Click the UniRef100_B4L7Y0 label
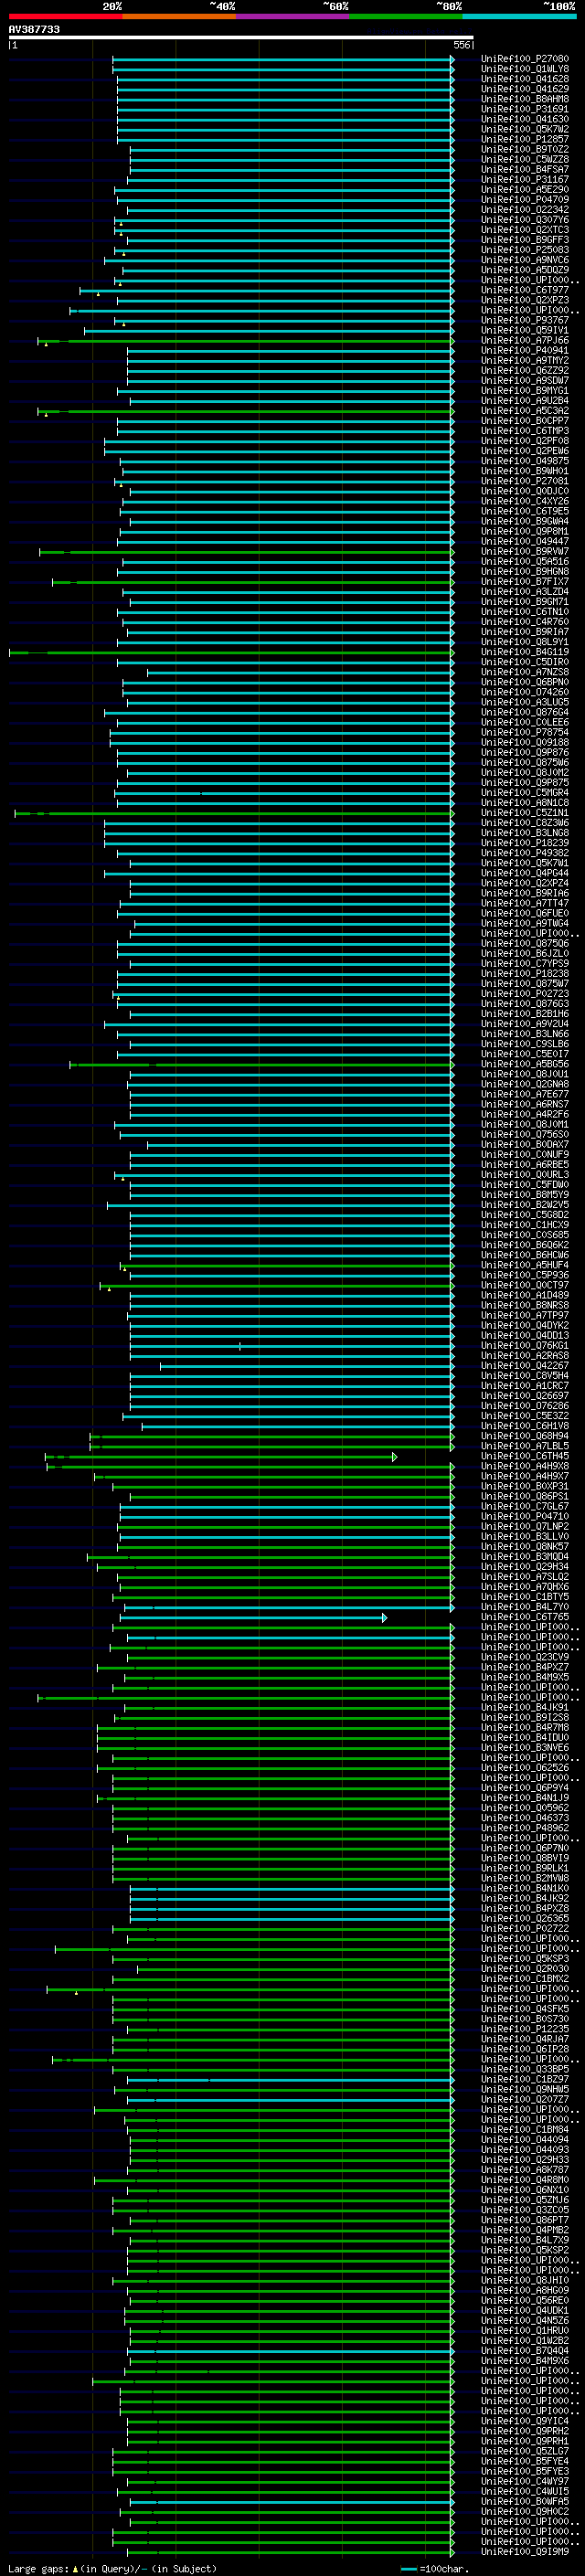This screenshot has width=585, height=2576. point(525,1607)
